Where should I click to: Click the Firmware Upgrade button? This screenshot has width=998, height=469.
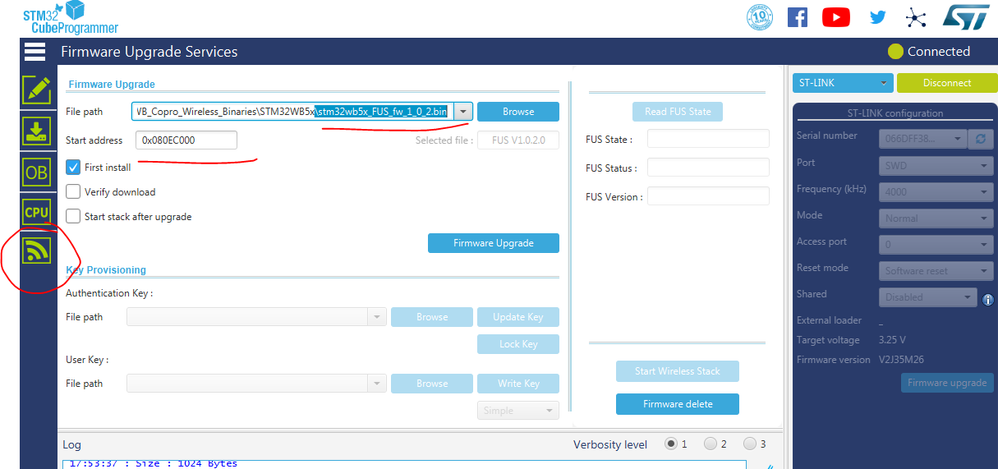point(493,243)
